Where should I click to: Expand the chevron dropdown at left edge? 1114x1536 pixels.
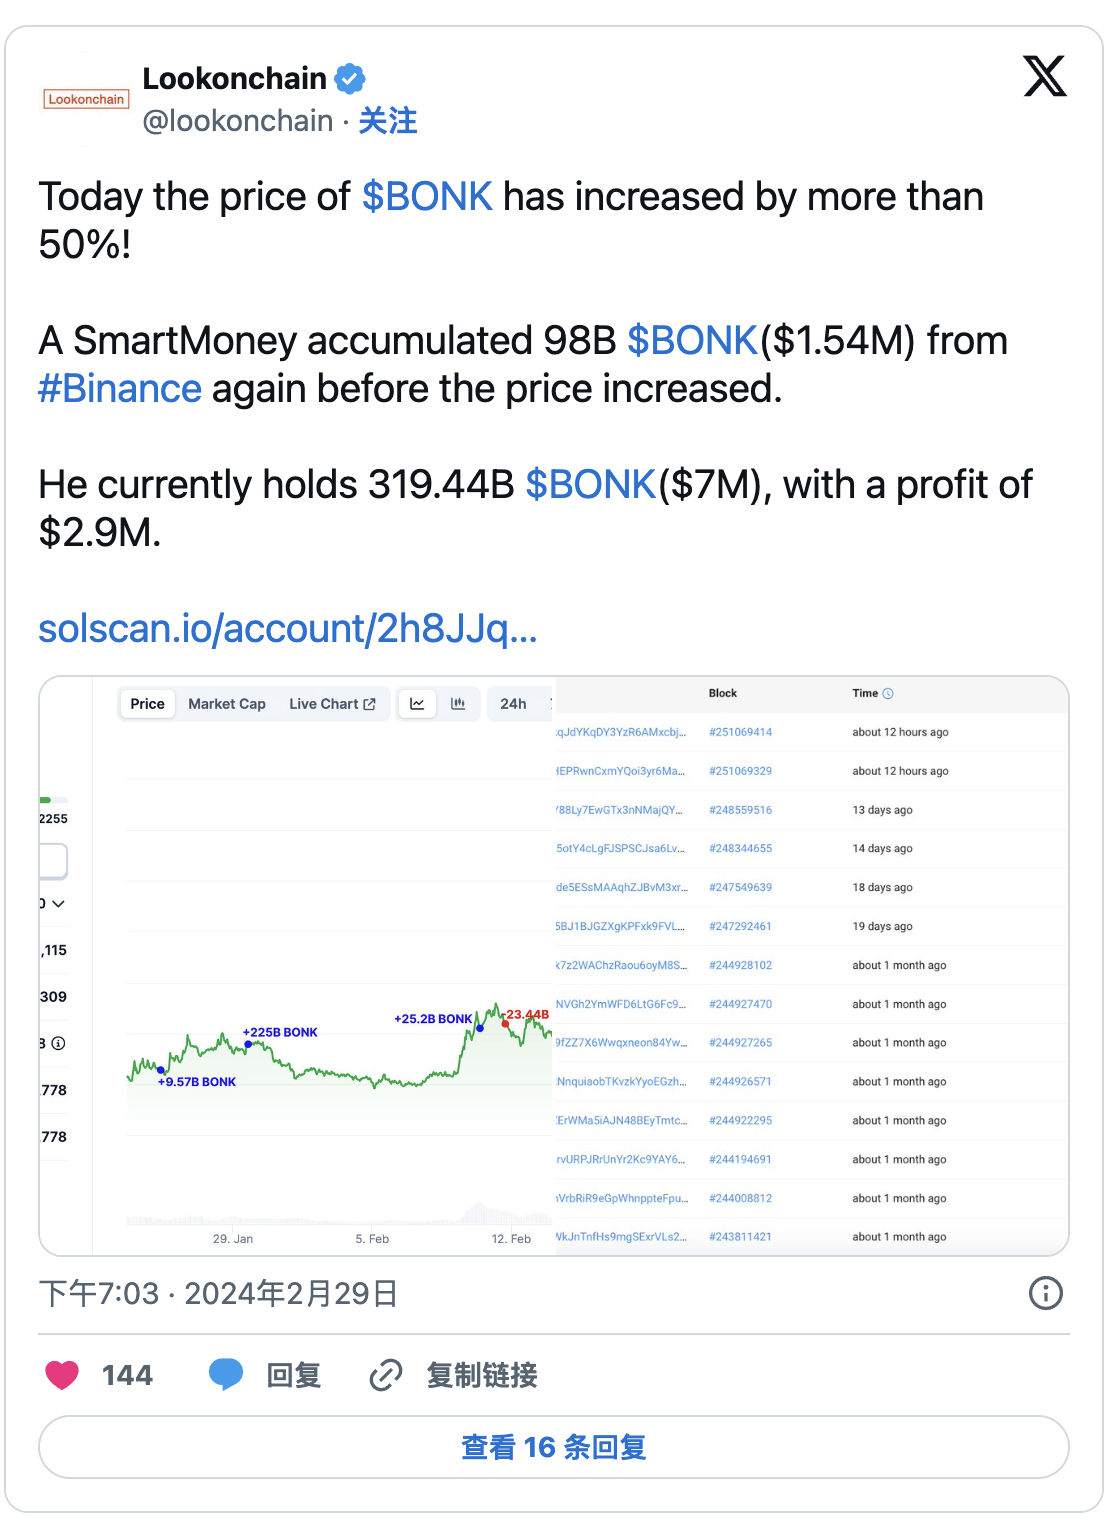[57, 904]
